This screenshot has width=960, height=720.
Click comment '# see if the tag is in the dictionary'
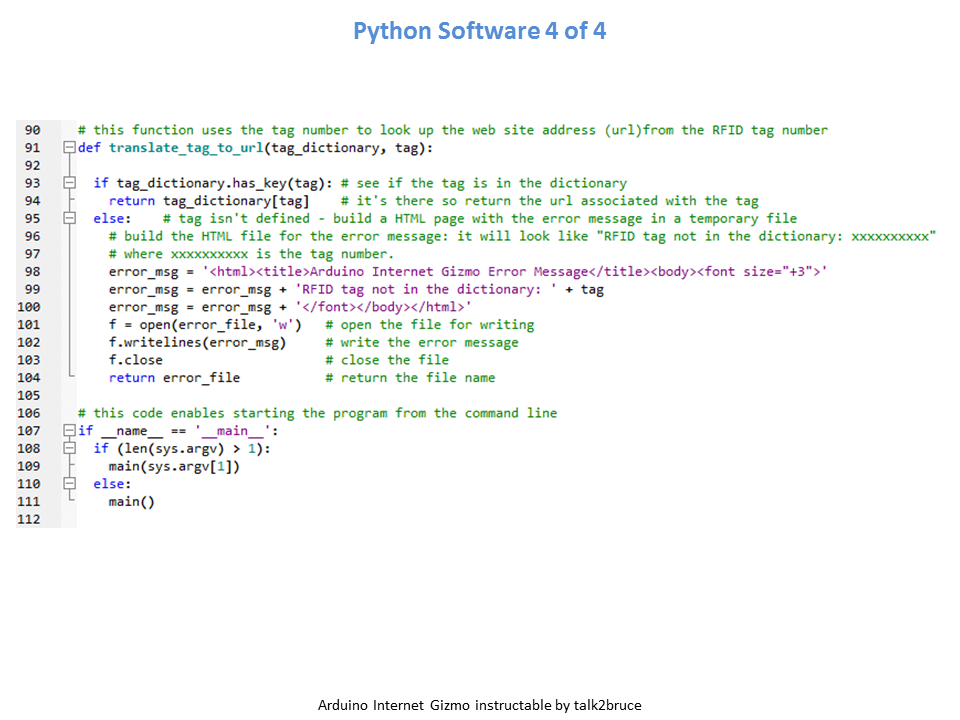pyautogui.click(x=484, y=183)
